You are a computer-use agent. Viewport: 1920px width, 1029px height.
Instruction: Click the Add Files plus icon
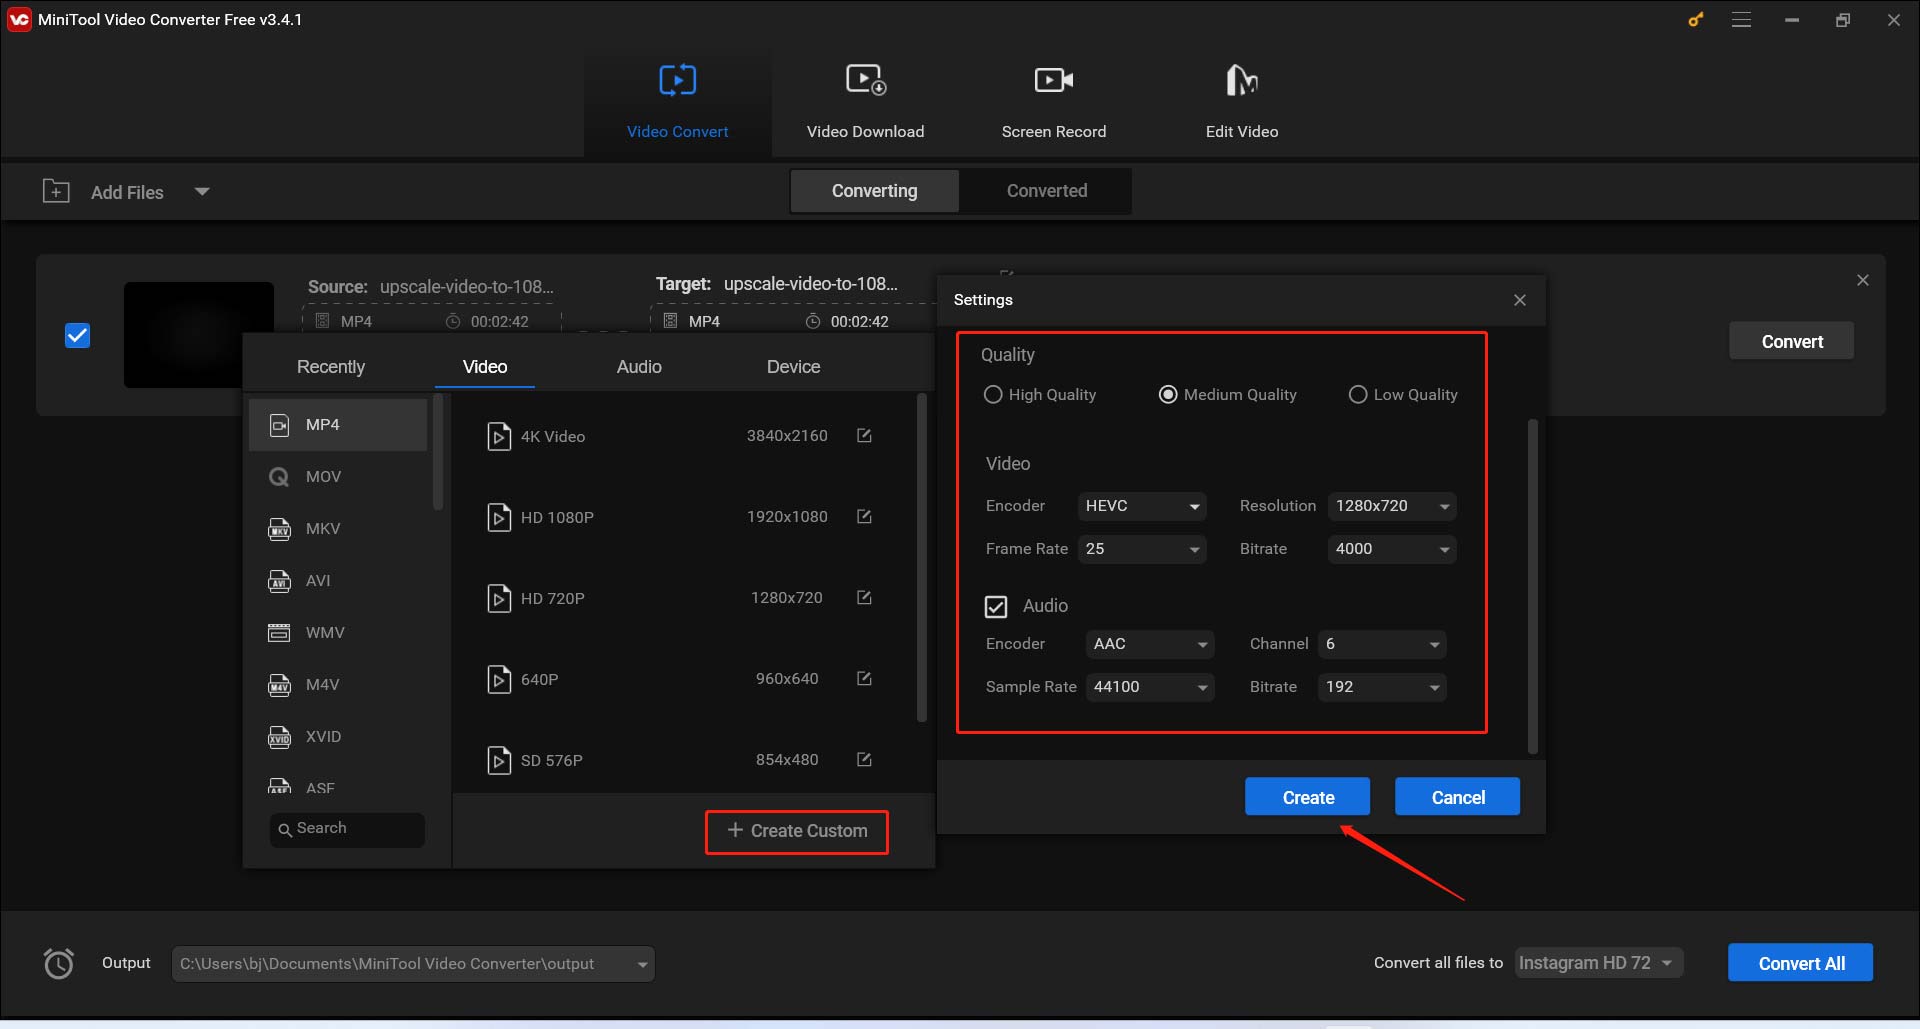(x=56, y=191)
